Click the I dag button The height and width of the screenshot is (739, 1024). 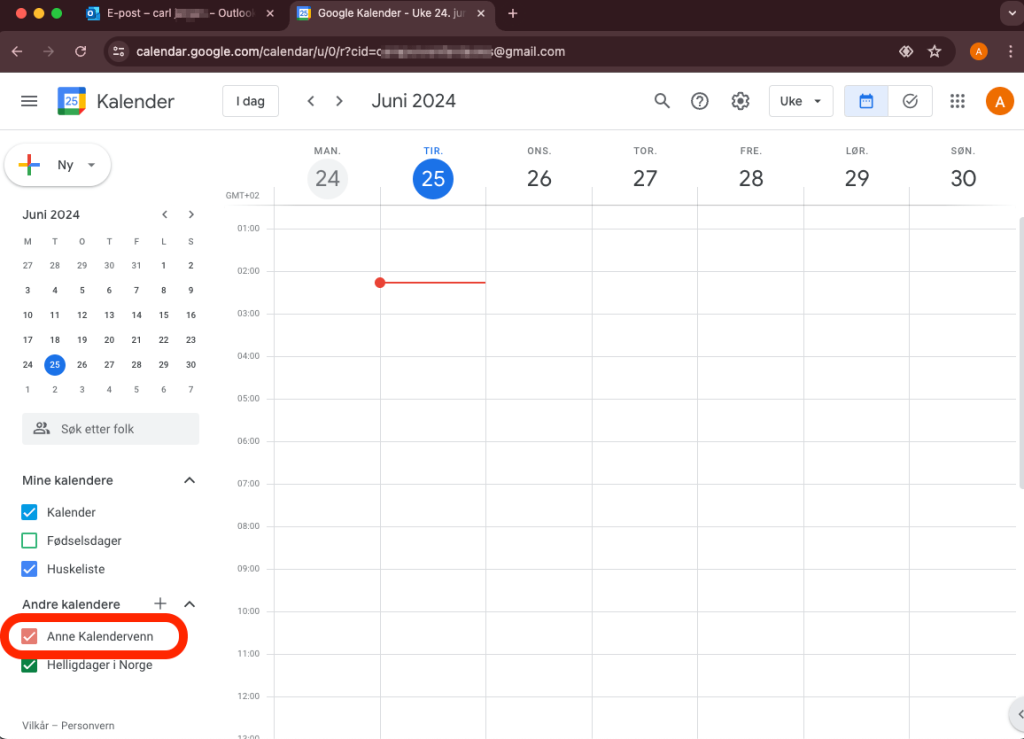click(x=250, y=101)
